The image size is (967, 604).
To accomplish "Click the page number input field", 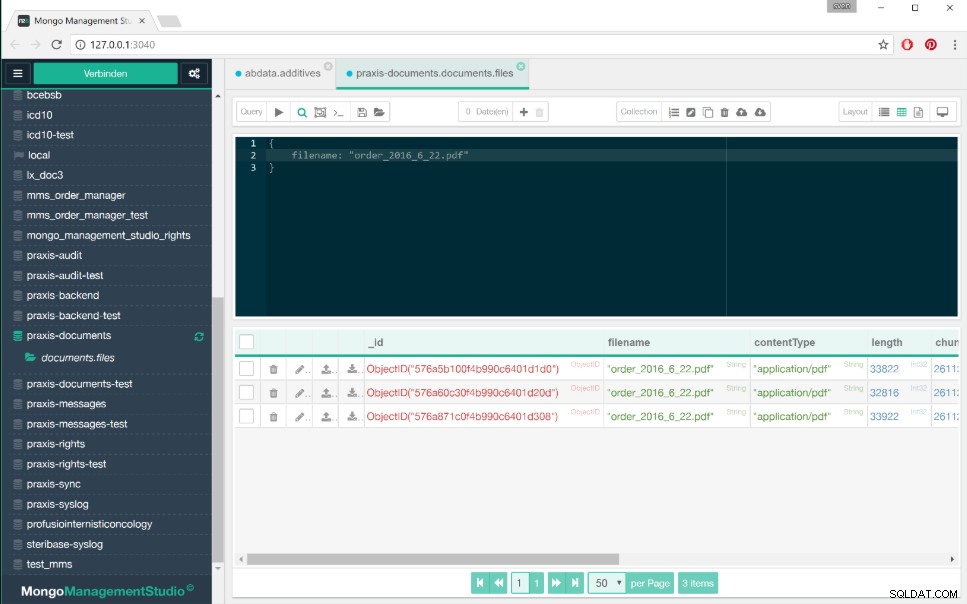I will 520,583.
